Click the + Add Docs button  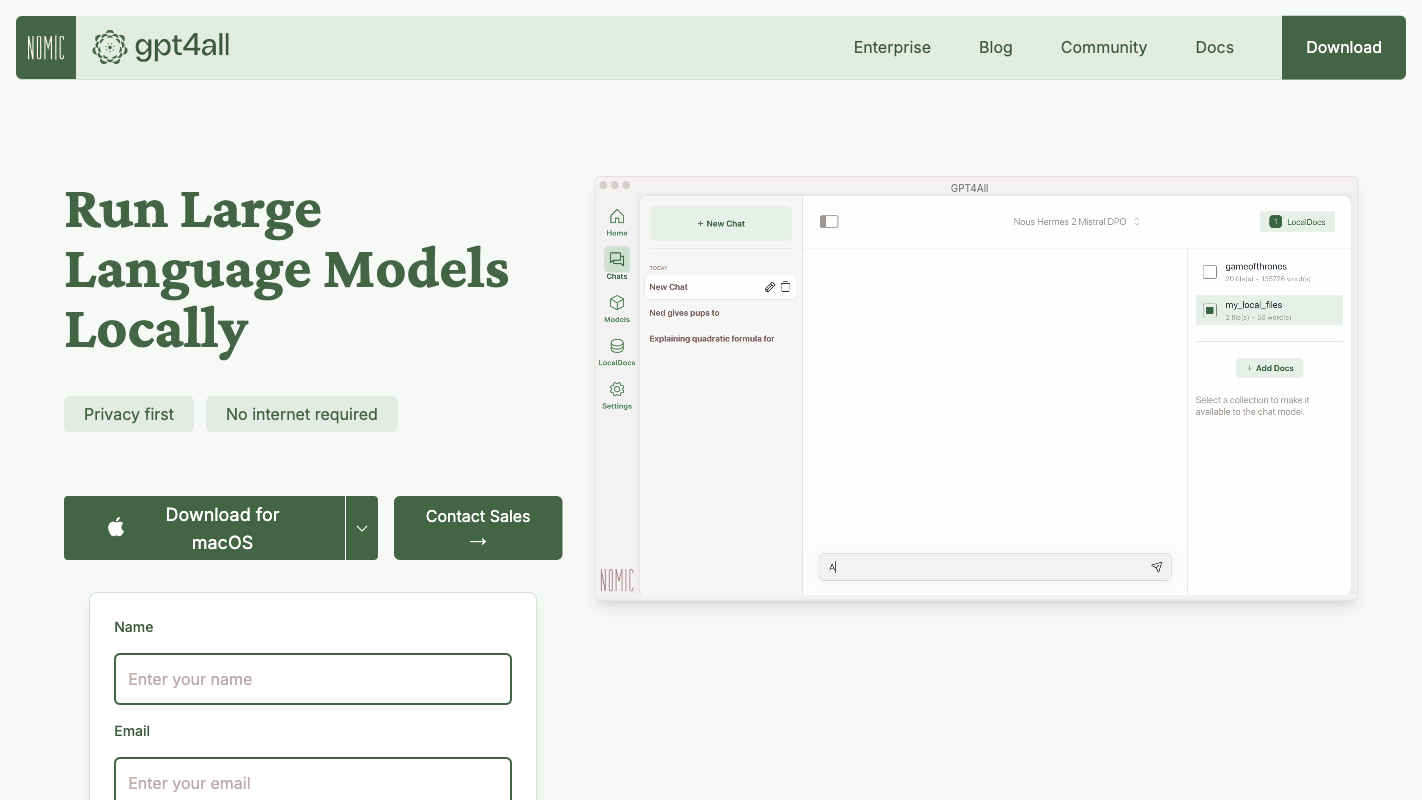tap(1269, 368)
